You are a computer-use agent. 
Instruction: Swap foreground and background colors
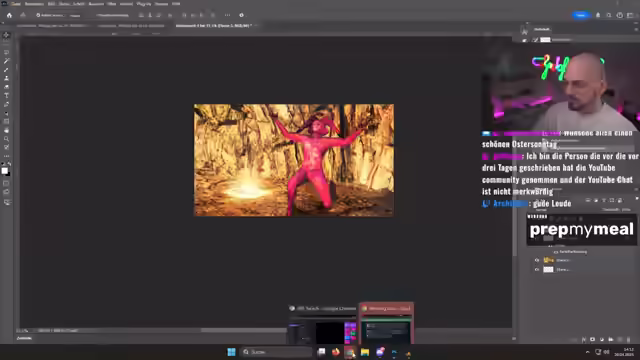pos(9,164)
